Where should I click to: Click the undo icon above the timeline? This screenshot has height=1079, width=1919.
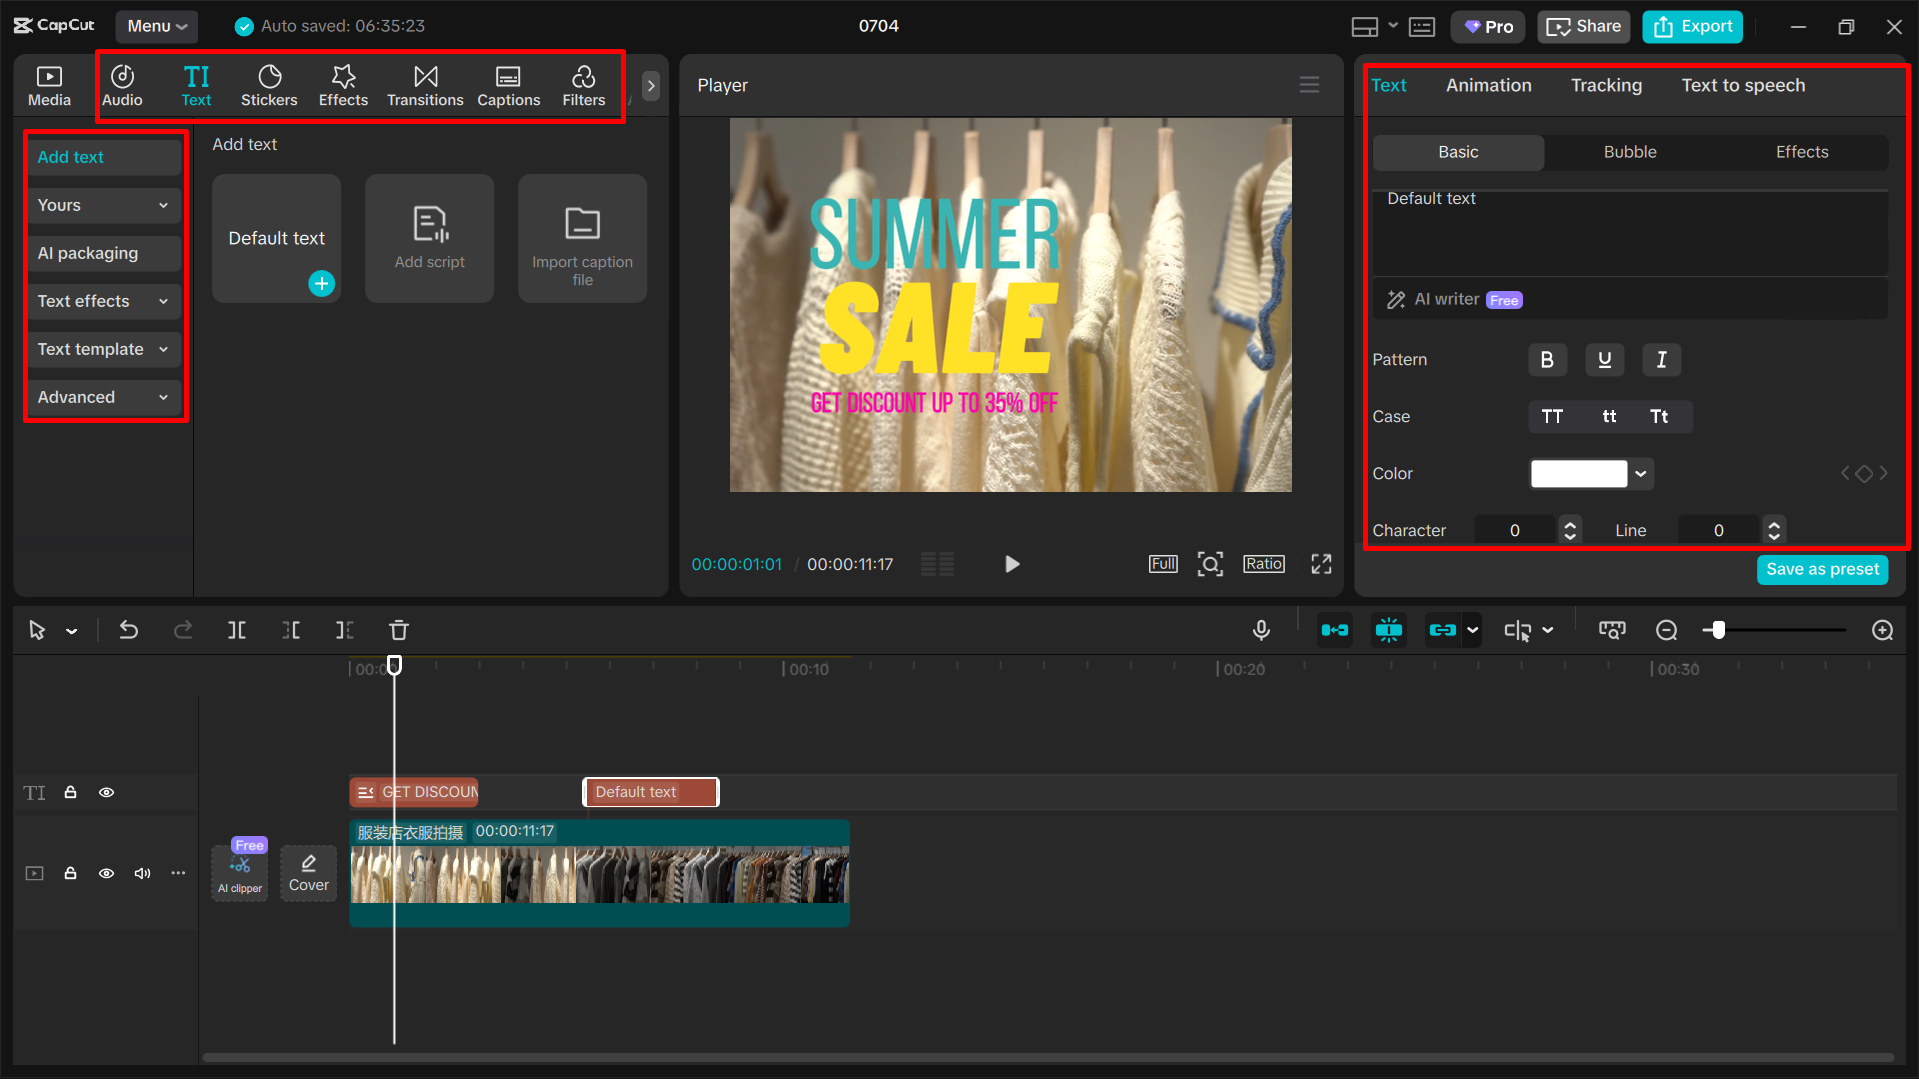point(129,630)
